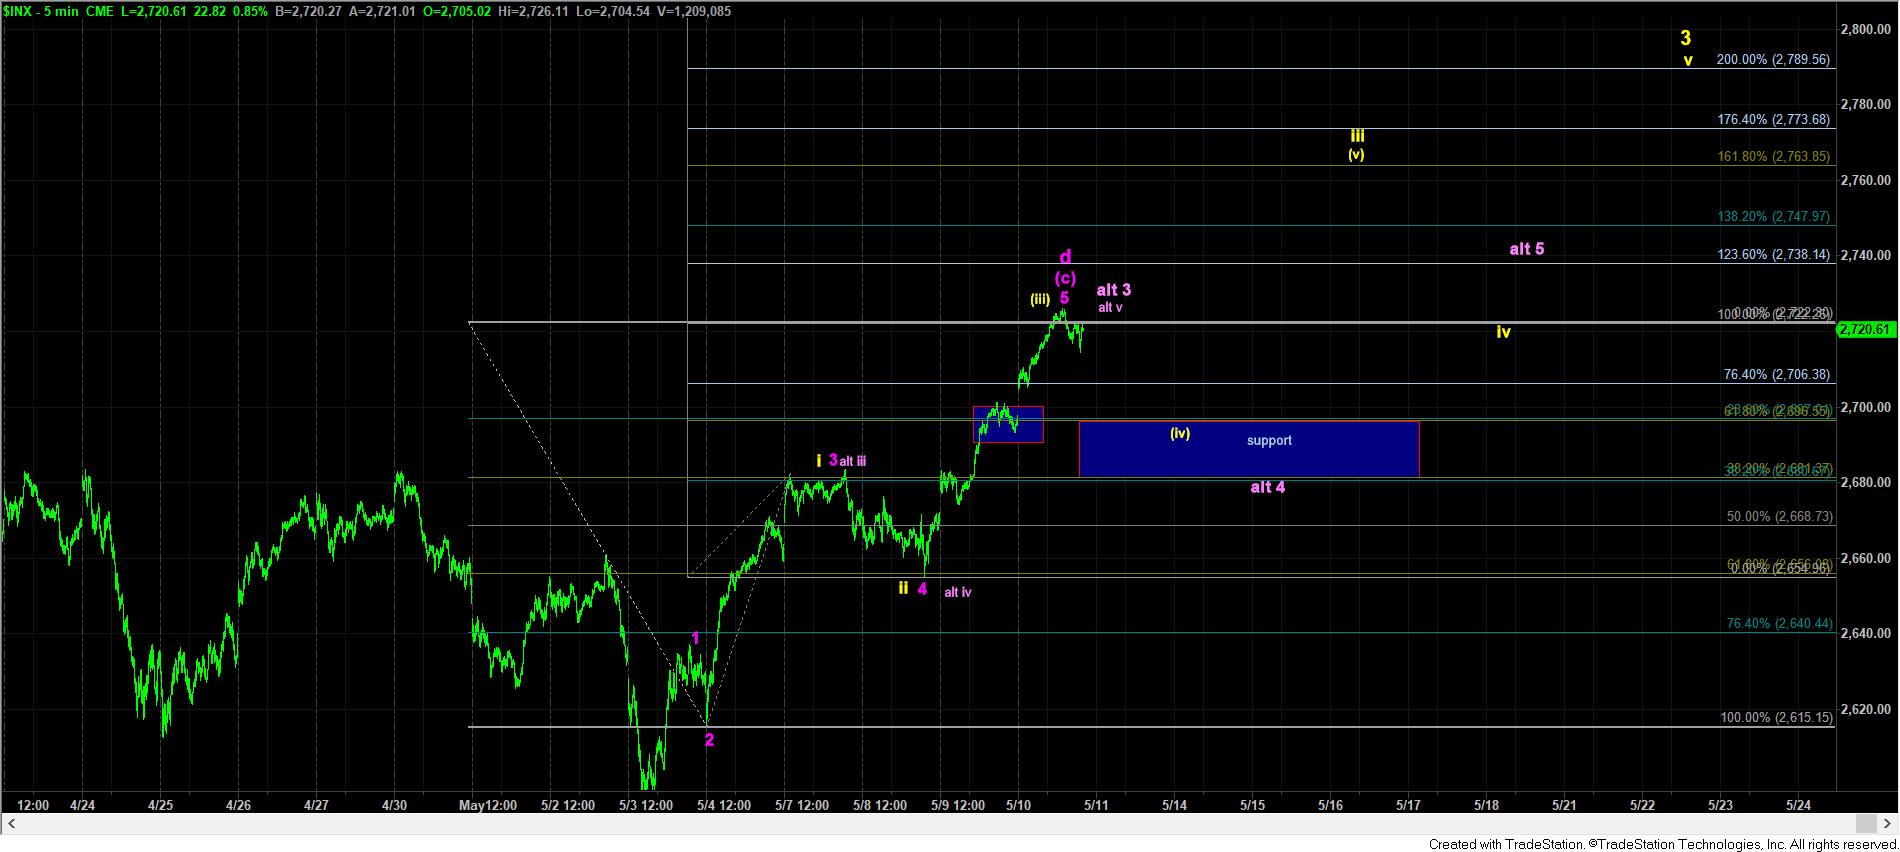Select the blue support zone rectangle
This screenshot has height=852, width=1900.
(x=1248, y=449)
